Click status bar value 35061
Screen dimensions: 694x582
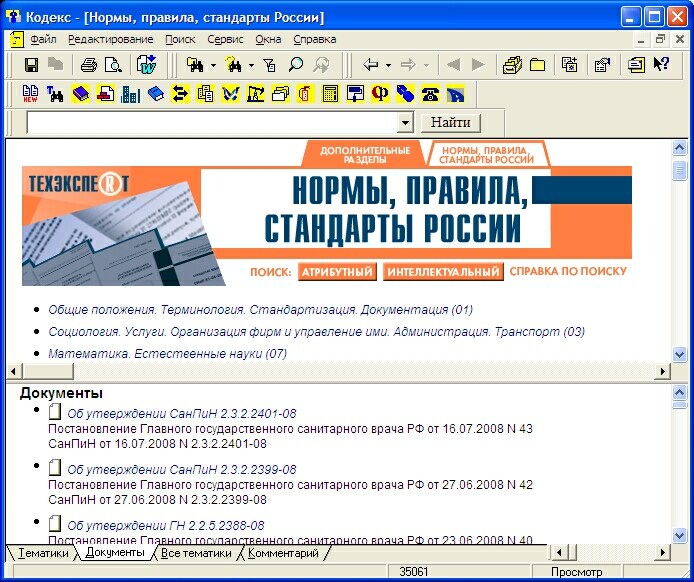coord(414,572)
